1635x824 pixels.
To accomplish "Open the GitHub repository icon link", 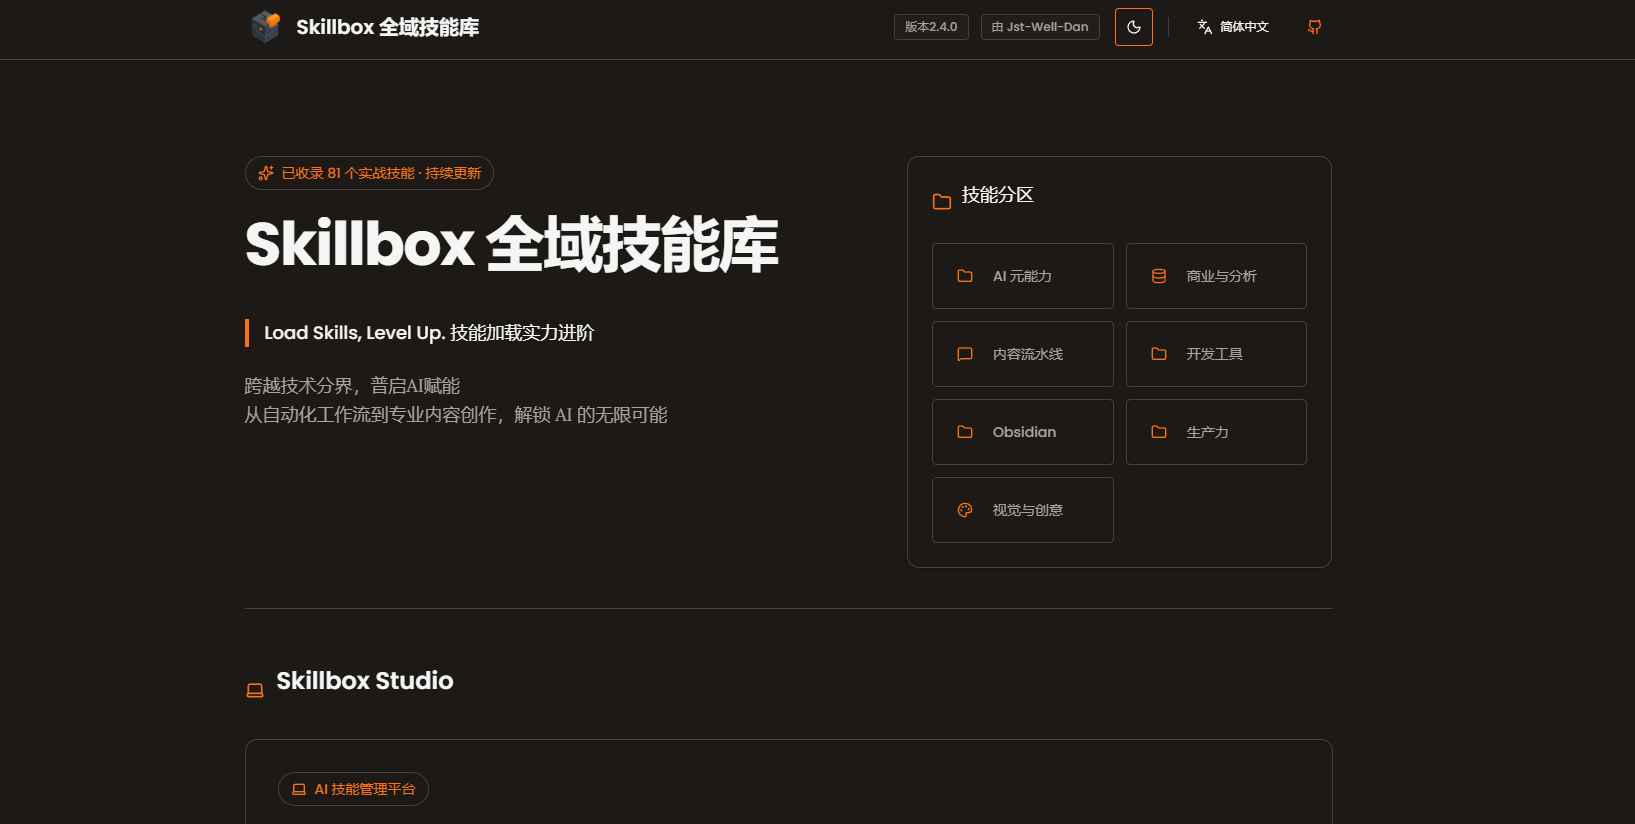I will [x=1315, y=27].
